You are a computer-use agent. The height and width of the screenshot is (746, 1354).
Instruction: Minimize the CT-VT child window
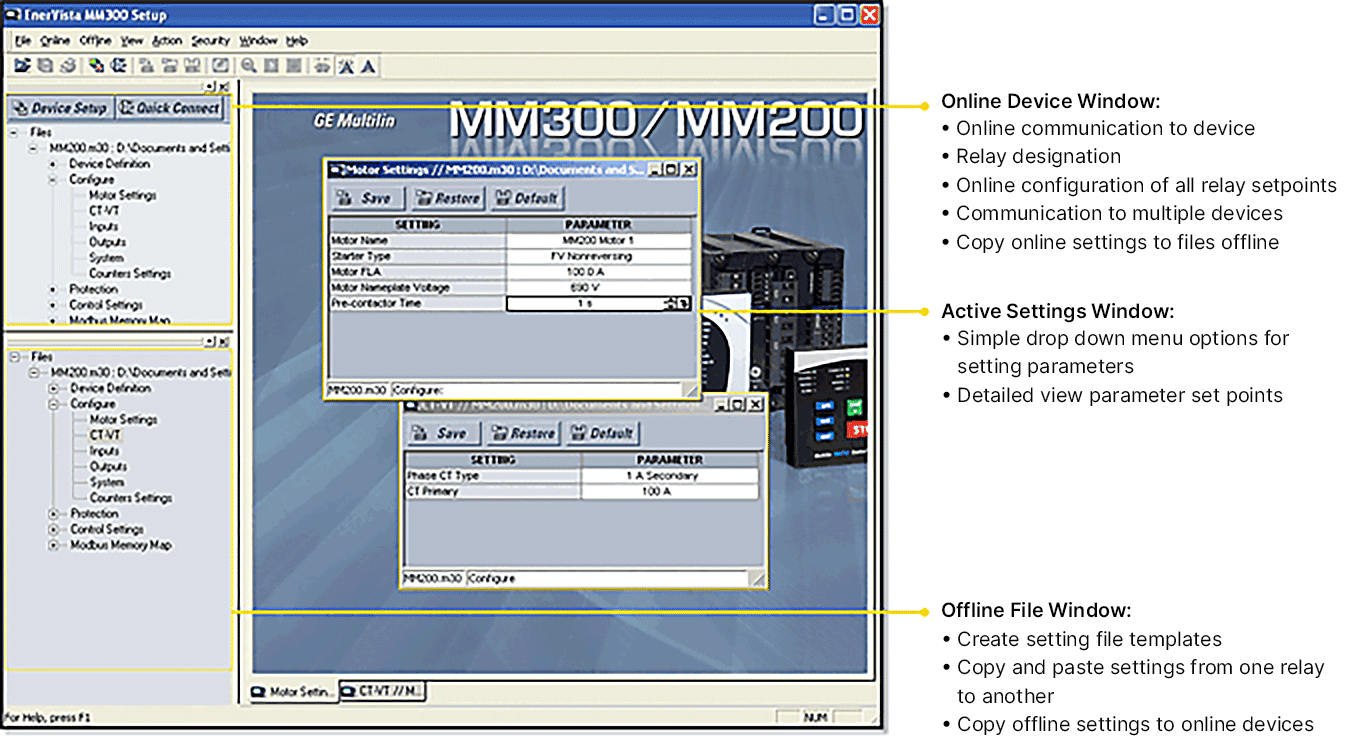pyautogui.click(x=721, y=405)
